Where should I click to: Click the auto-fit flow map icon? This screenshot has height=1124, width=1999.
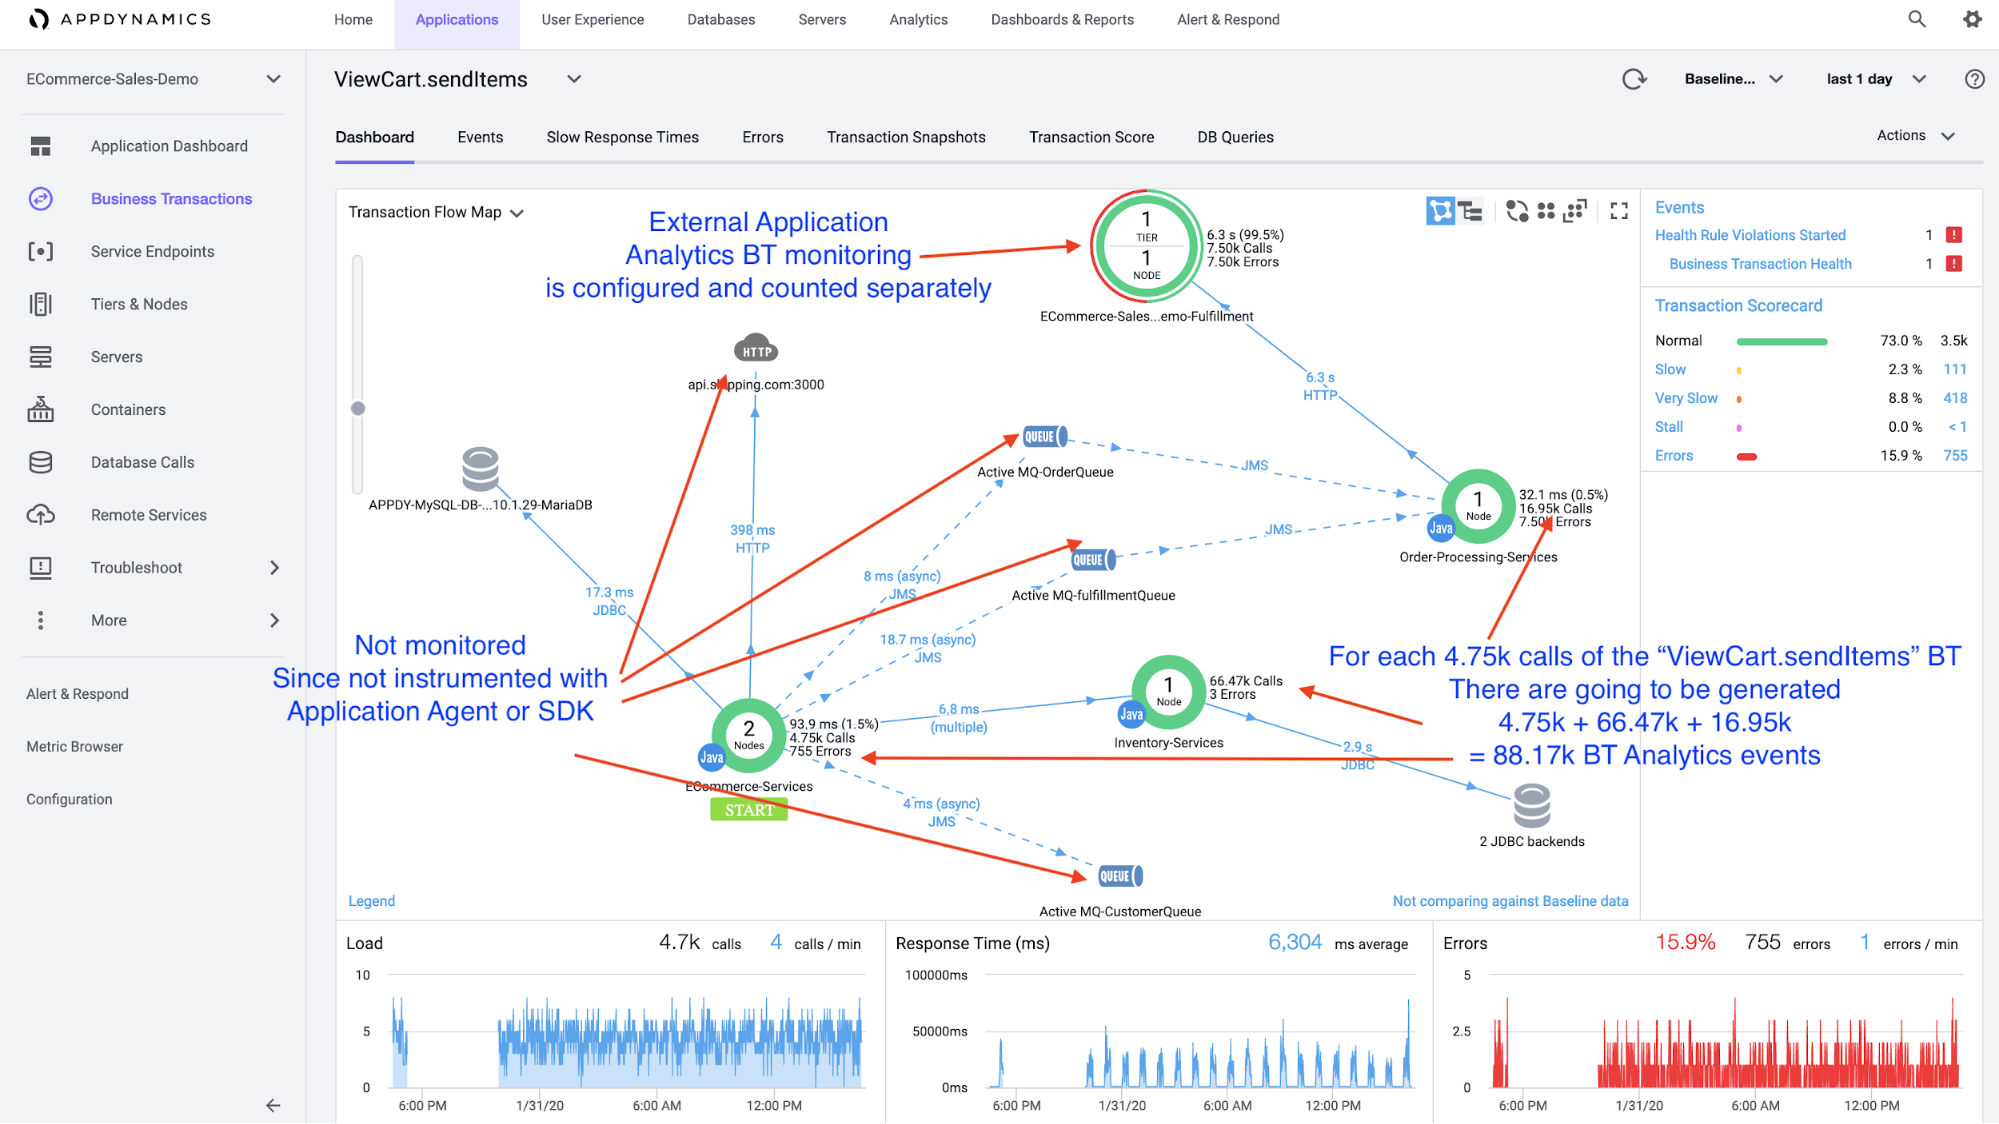click(1575, 211)
